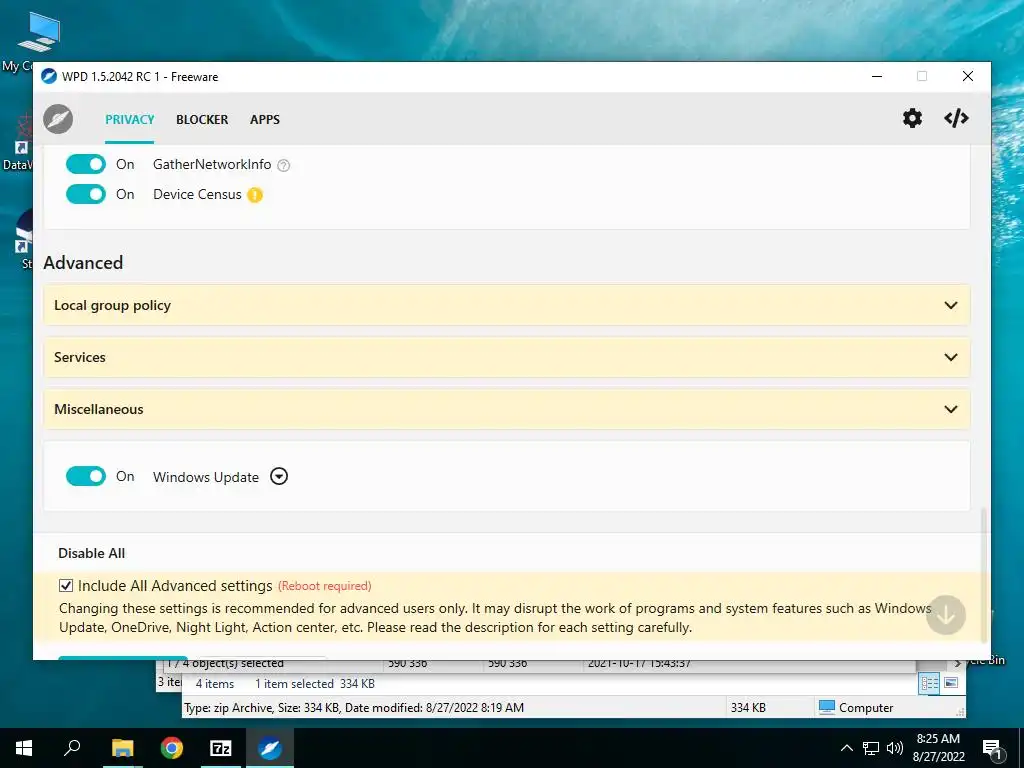Click the WPD logo icon
Viewport: 1024px width, 768px height.
pyautogui.click(x=58, y=119)
